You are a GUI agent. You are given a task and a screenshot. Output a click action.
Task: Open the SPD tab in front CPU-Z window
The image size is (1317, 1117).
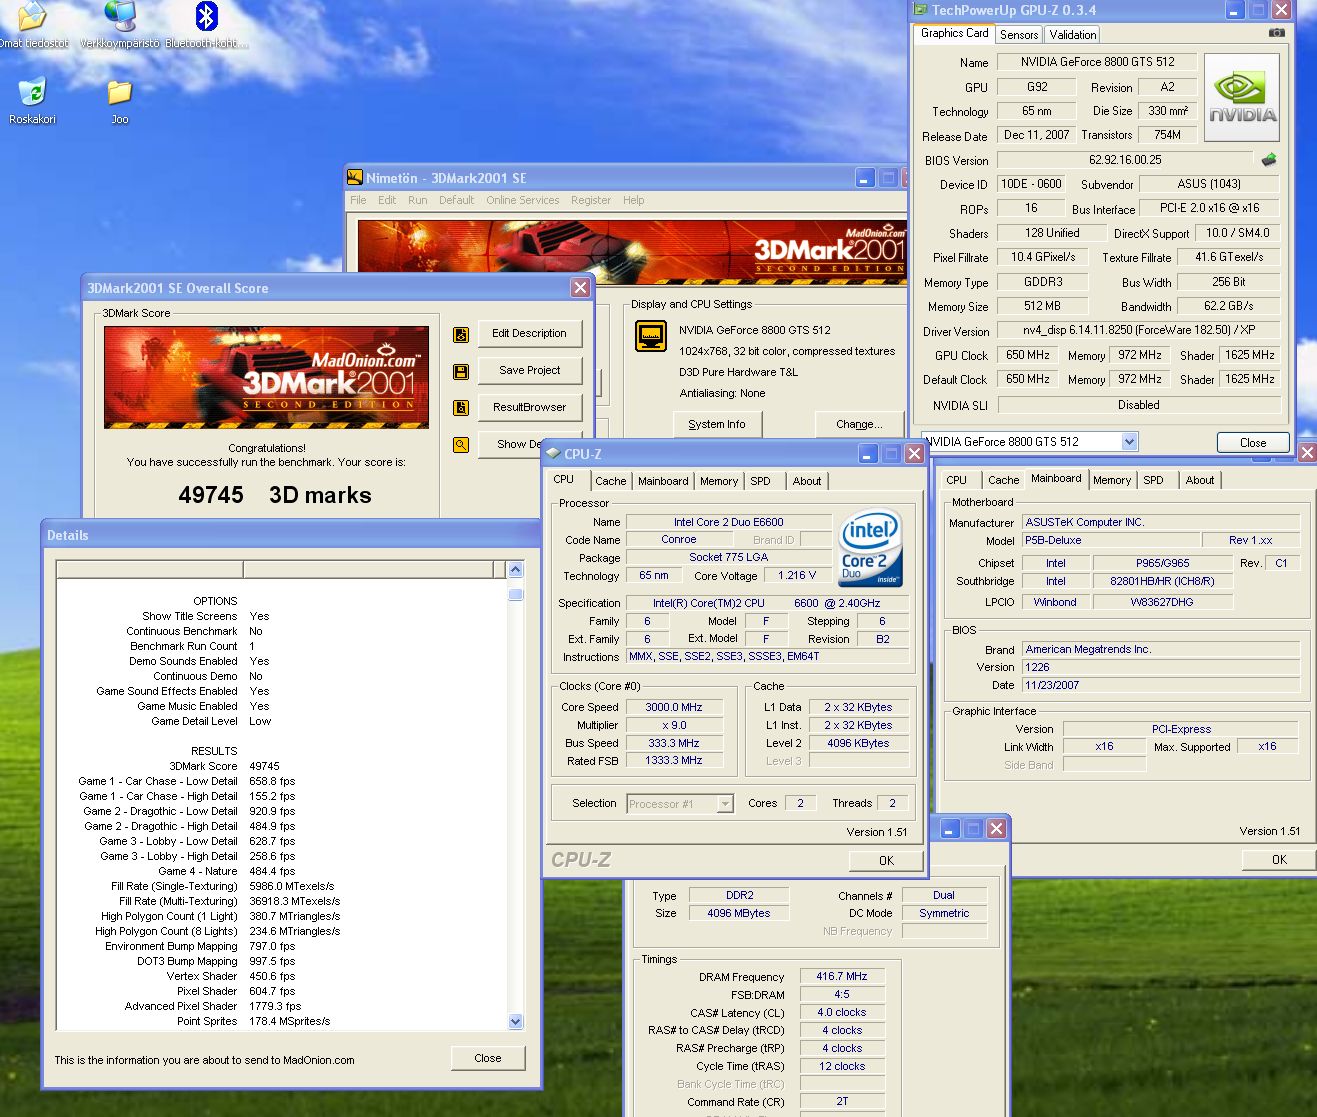pos(760,481)
